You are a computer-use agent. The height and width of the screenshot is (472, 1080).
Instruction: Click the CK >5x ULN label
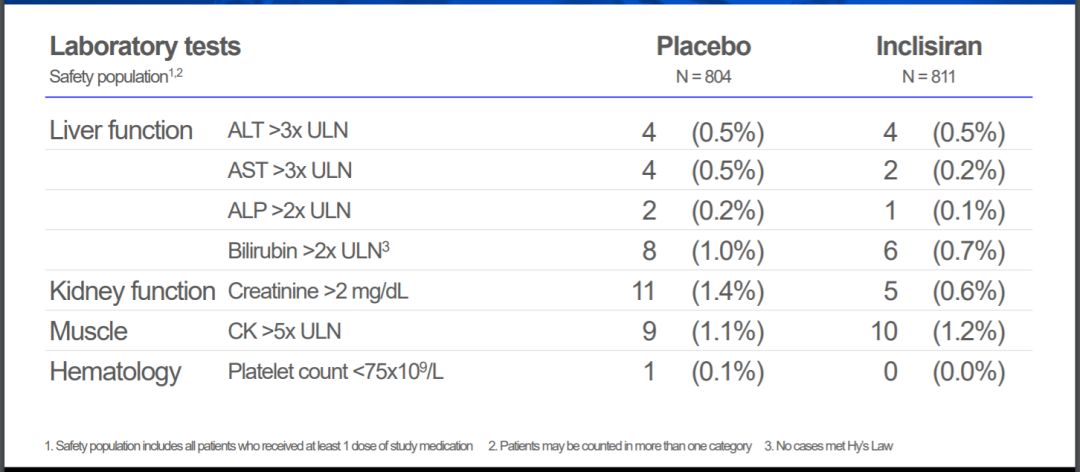pos(284,331)
